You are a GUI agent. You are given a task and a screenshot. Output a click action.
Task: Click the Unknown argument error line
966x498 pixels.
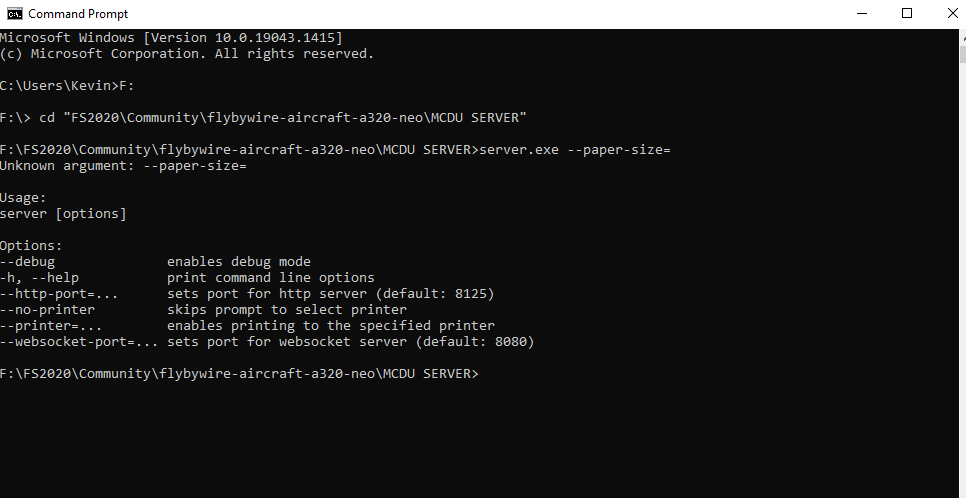[x=123, y=166]
